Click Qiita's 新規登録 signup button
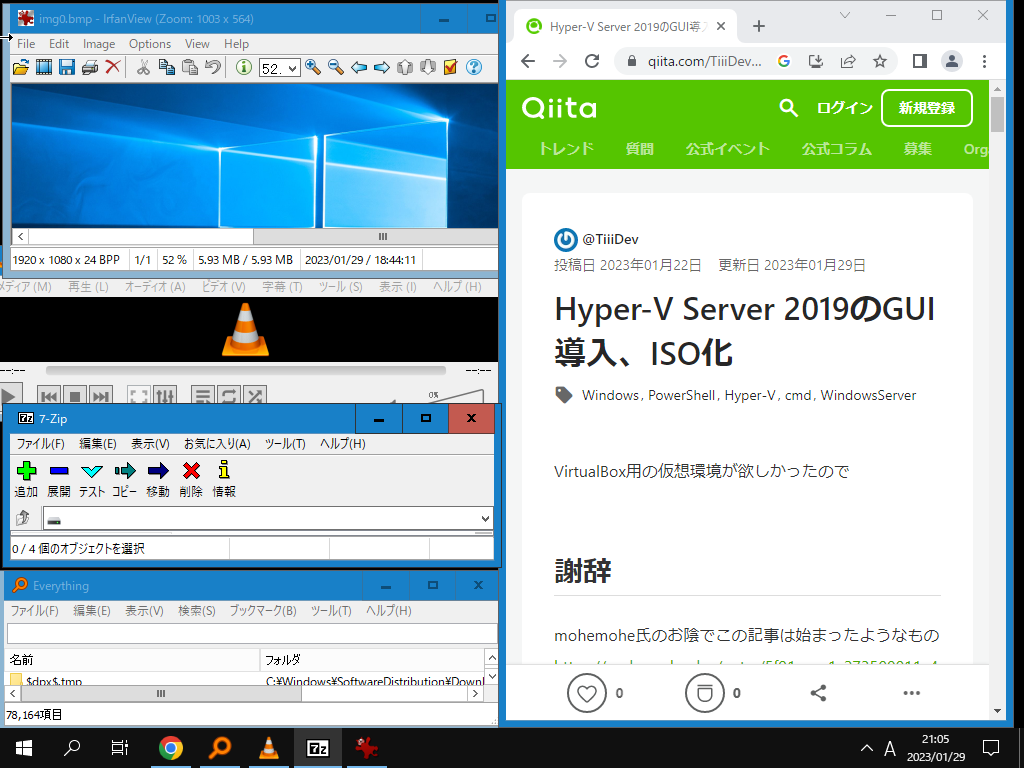The height and width of the screenshot is (768, 1024). coord(926,108)
